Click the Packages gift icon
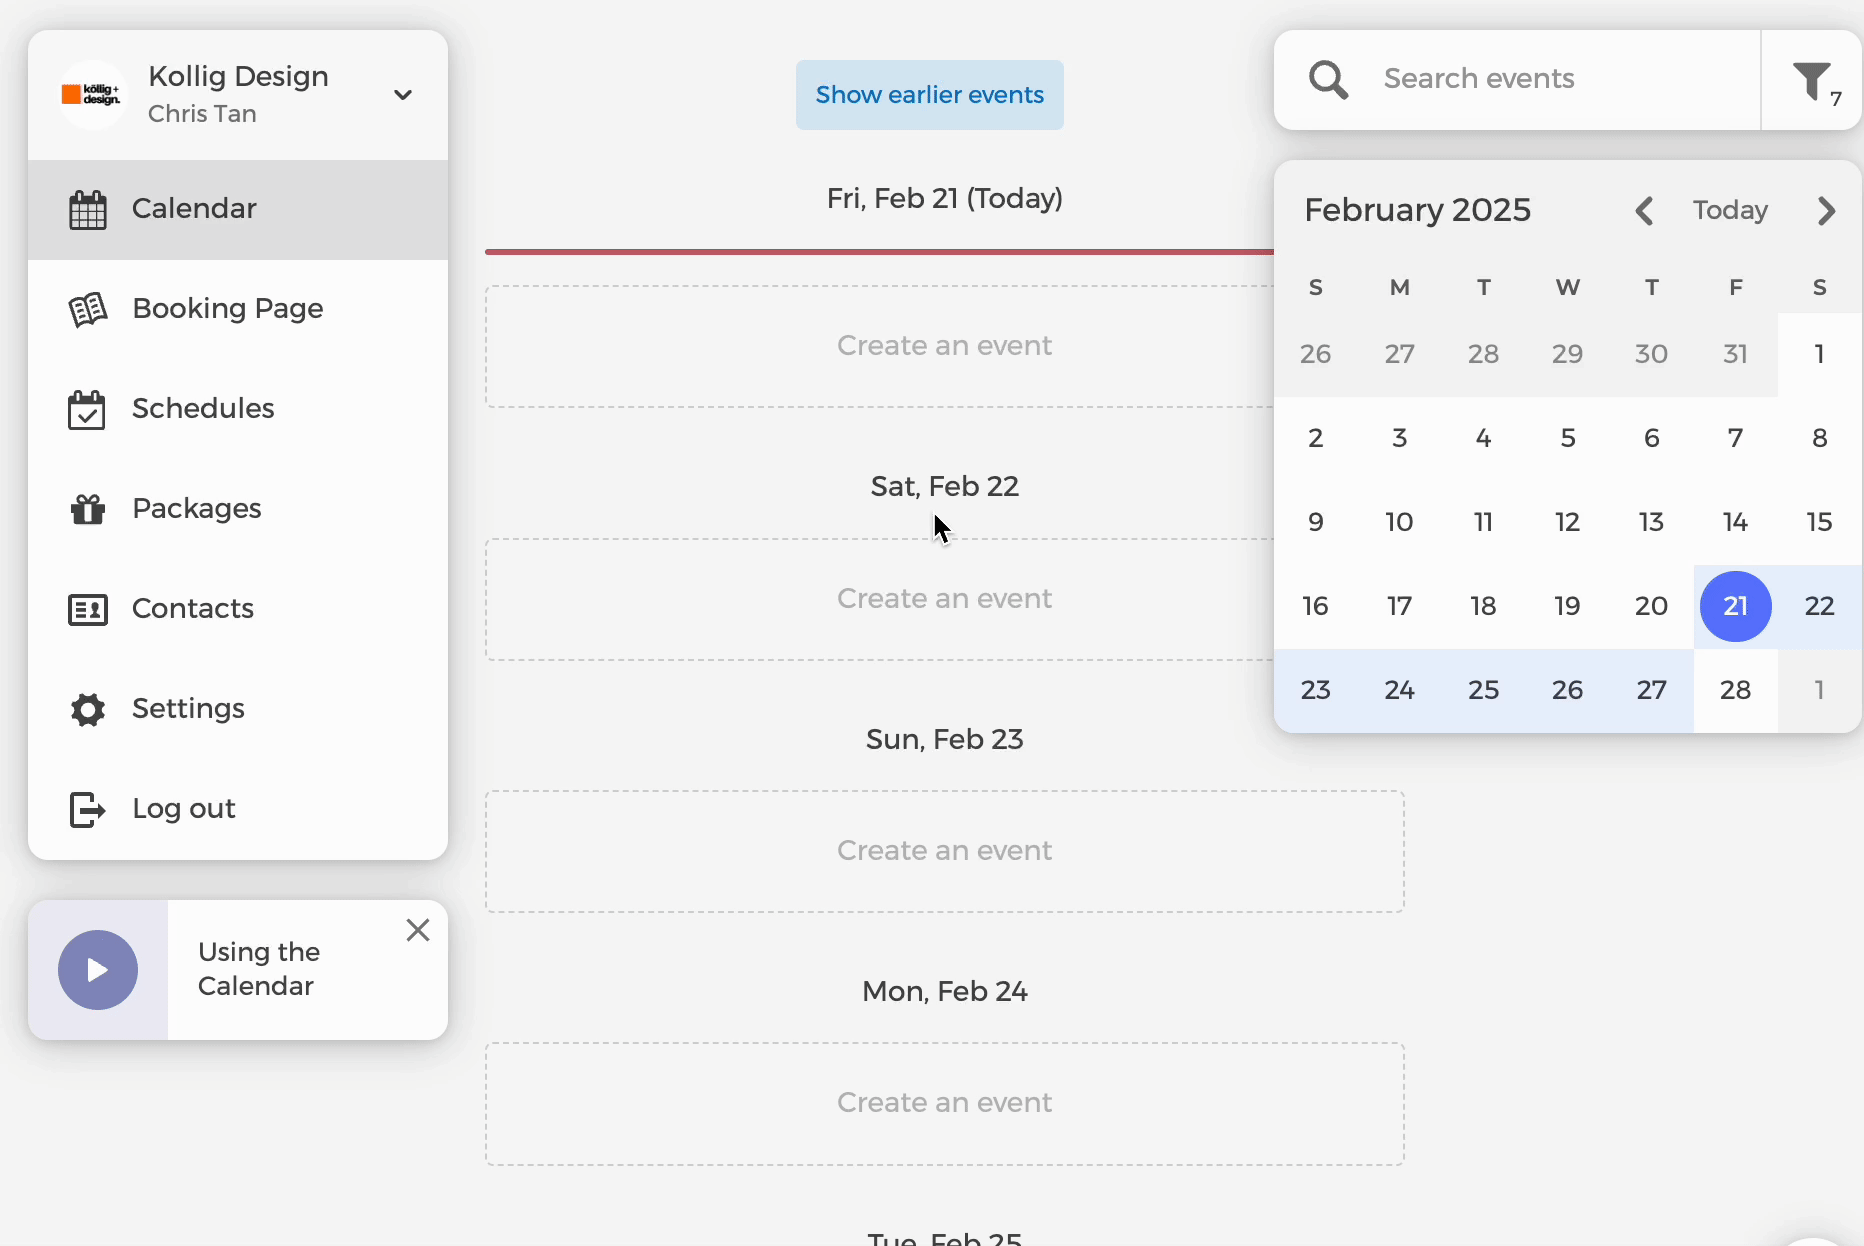 pyautogui.click(x=87, y=510)
